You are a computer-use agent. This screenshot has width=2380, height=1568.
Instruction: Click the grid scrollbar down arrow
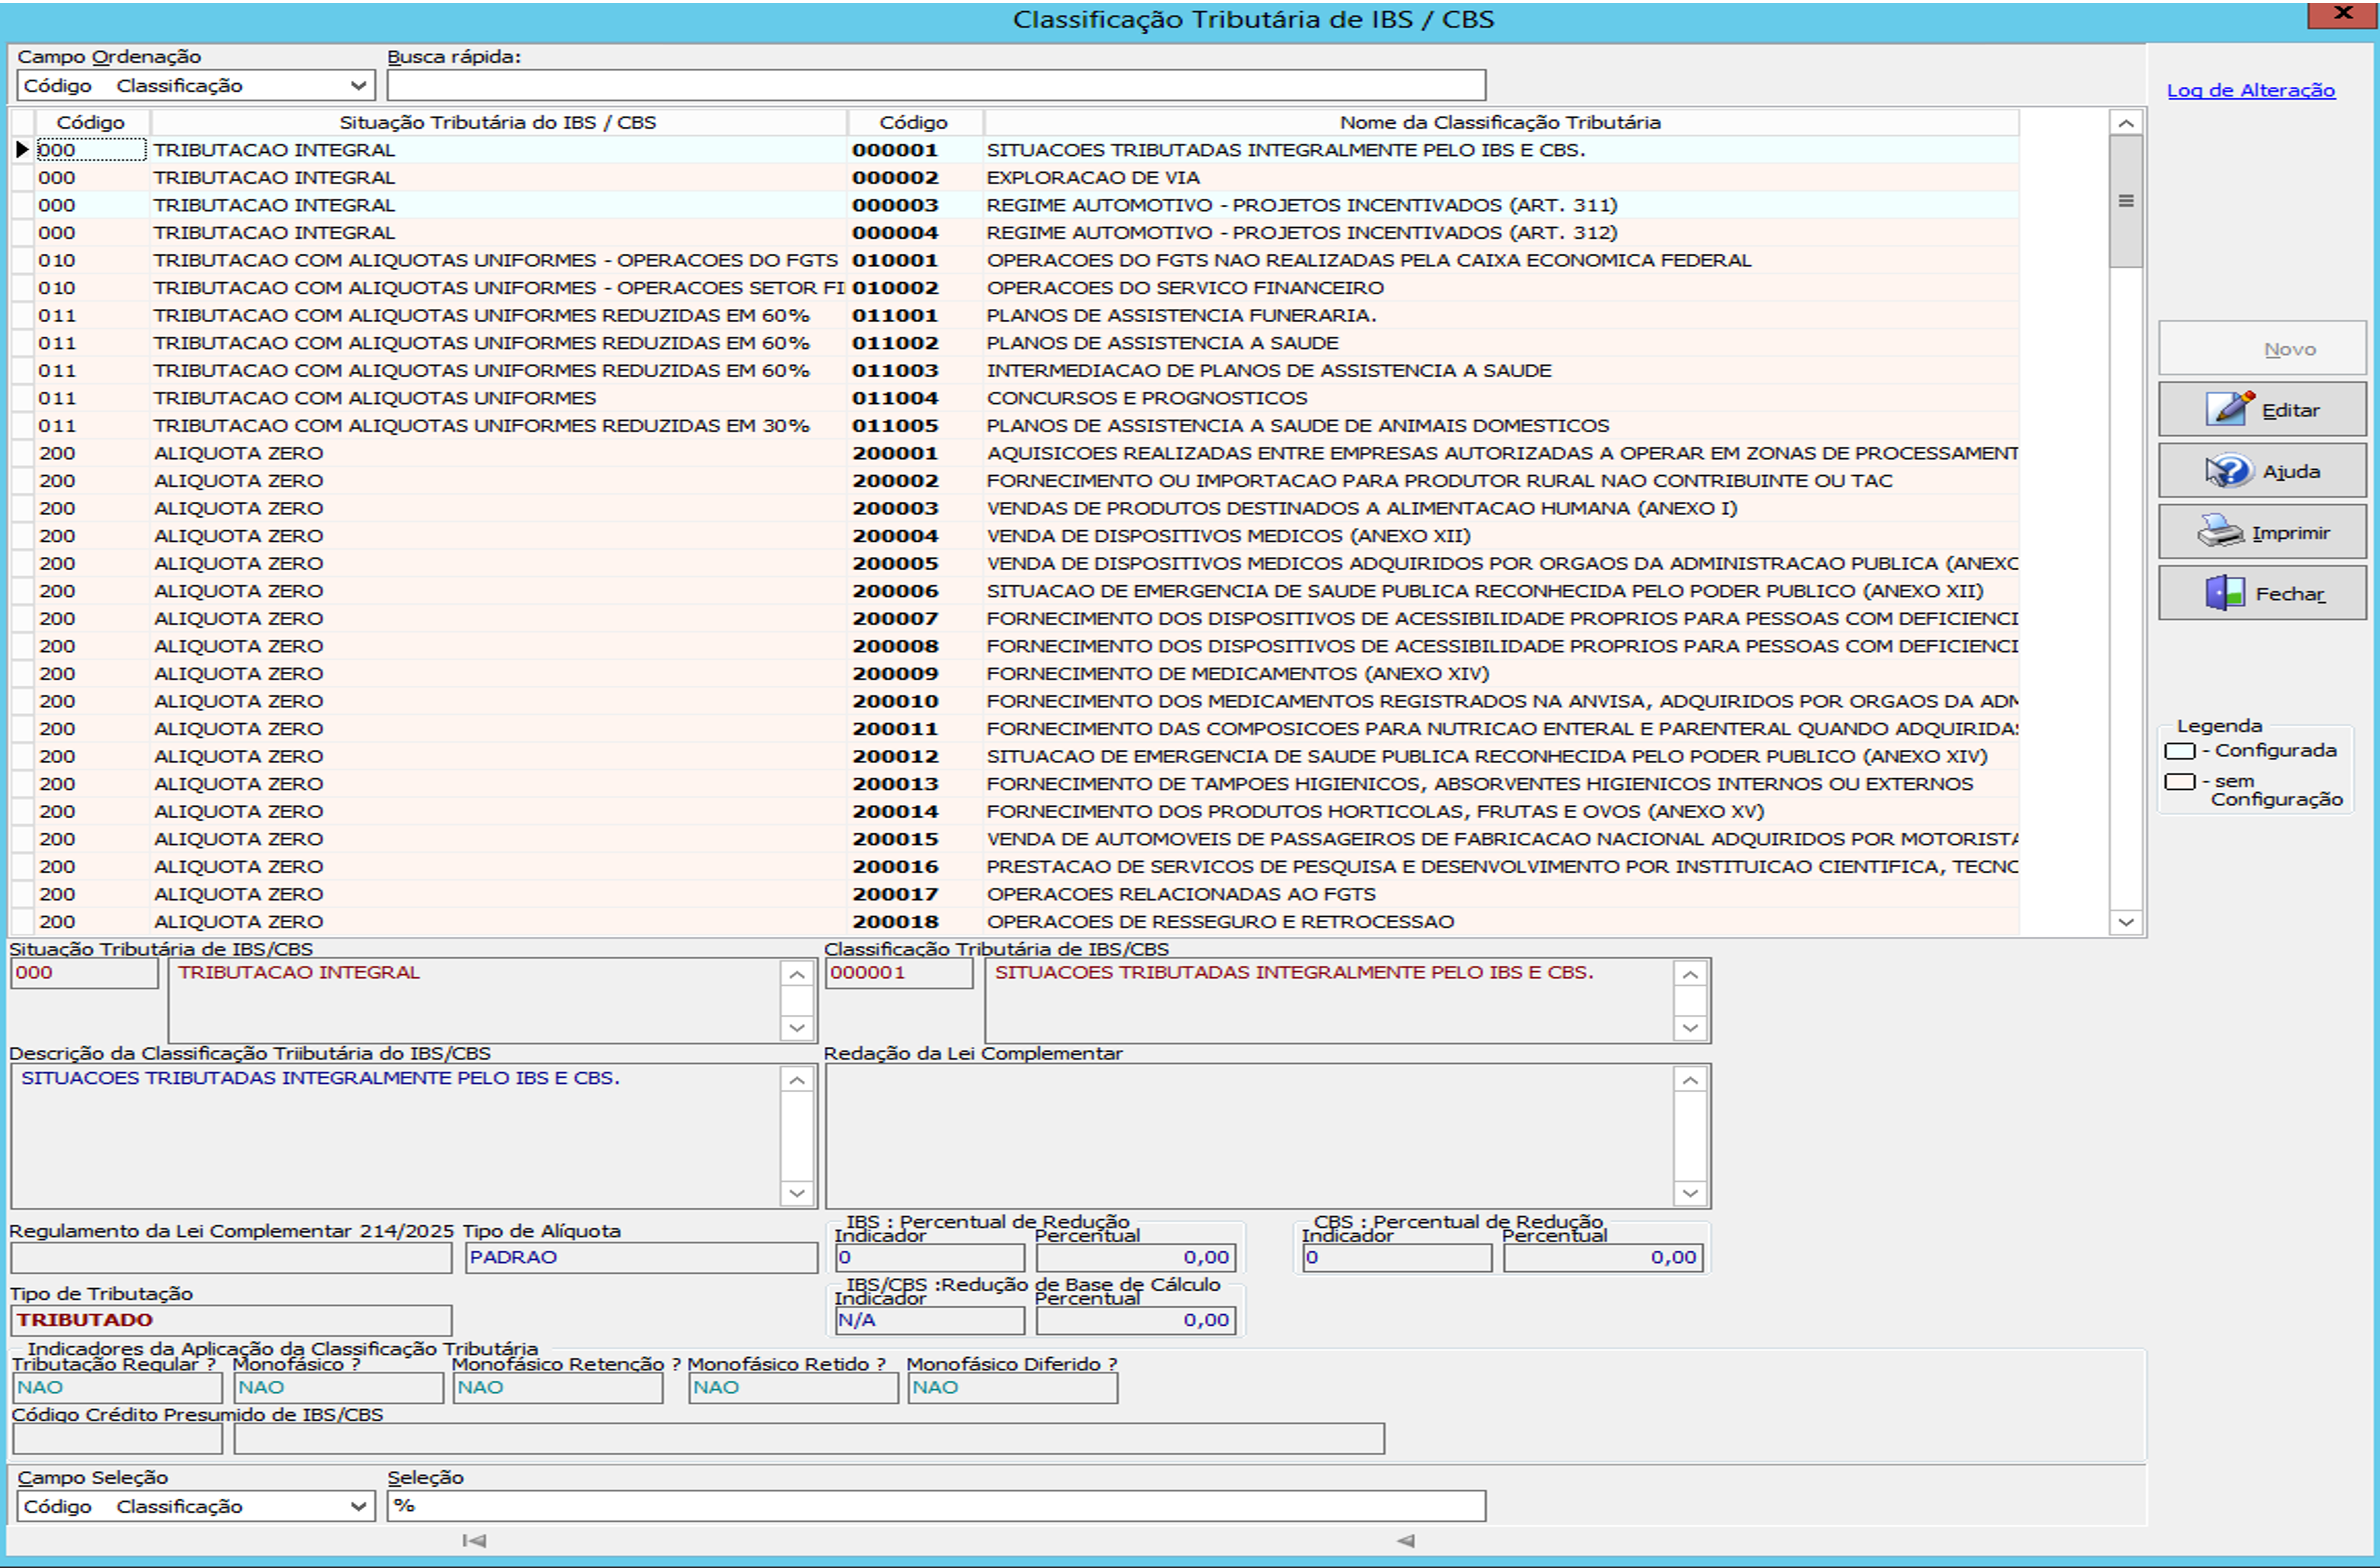[x=2125, y=922]
